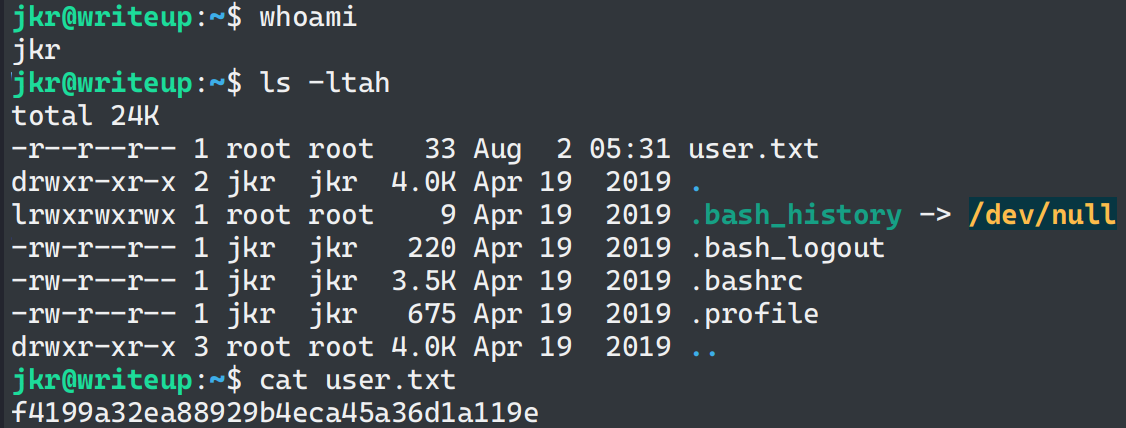Image resolution: width=1126 pixels, height=428 pixels.
Task: Click the 675 size of .profile
Action: [x=434, y=314]
